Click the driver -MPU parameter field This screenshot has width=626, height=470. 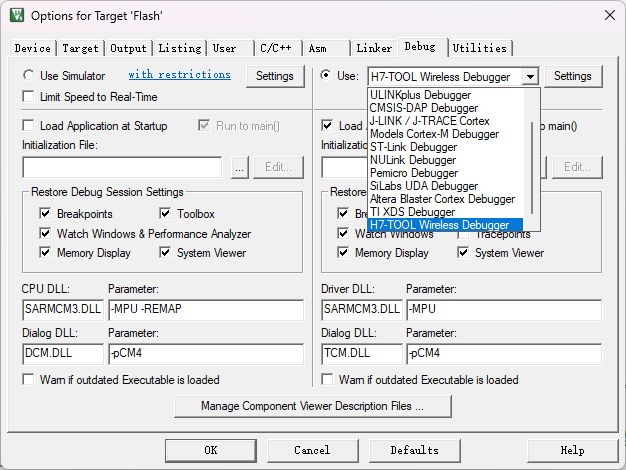pyautogui.click(x=504, y=309)
